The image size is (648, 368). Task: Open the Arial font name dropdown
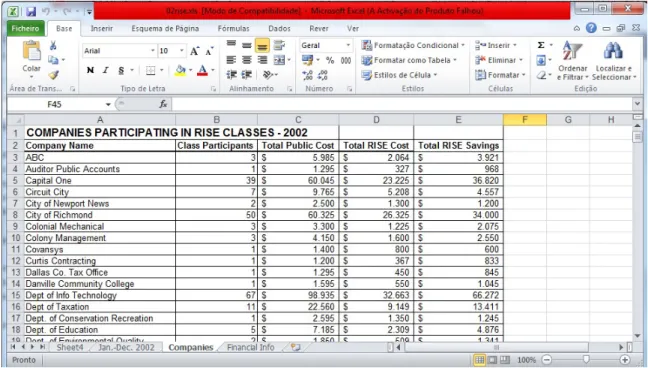click(152, 50)
